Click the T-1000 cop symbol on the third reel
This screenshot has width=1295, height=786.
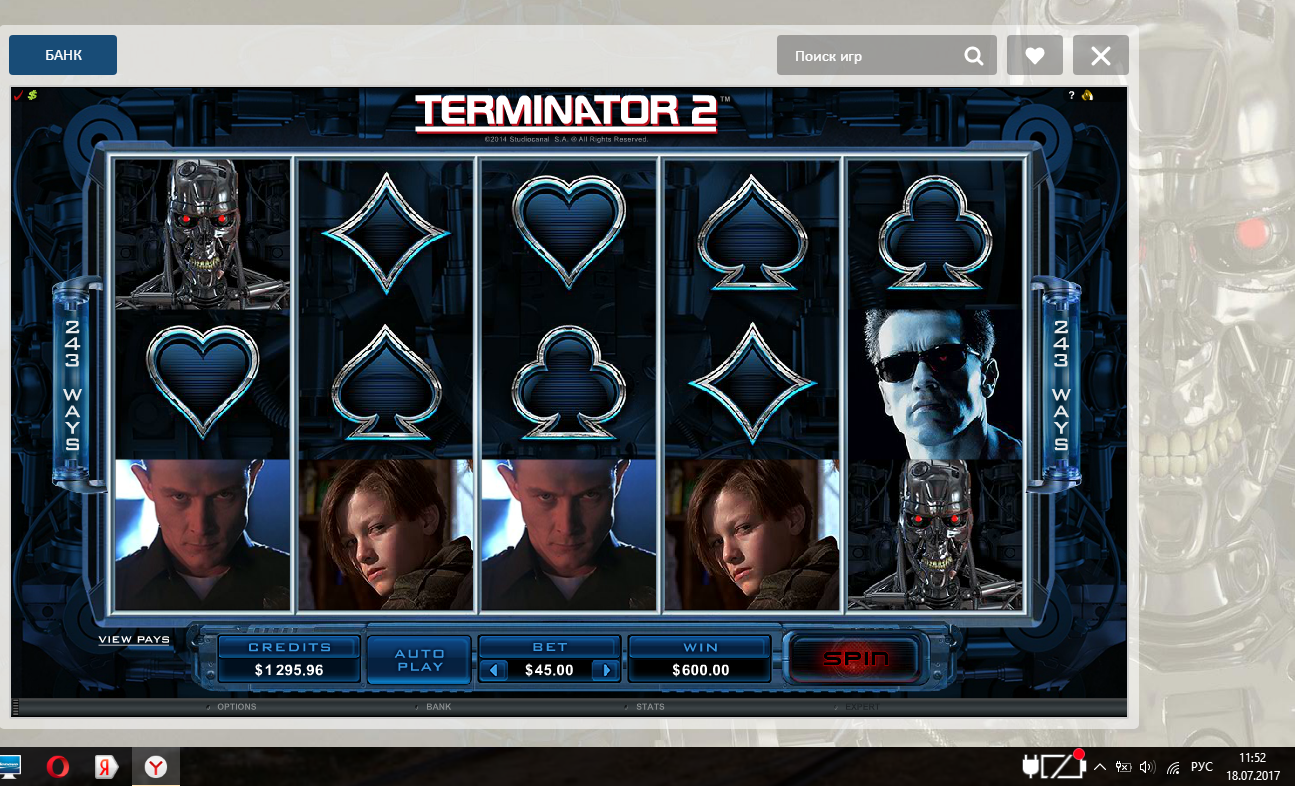click(x=568, y=534)
